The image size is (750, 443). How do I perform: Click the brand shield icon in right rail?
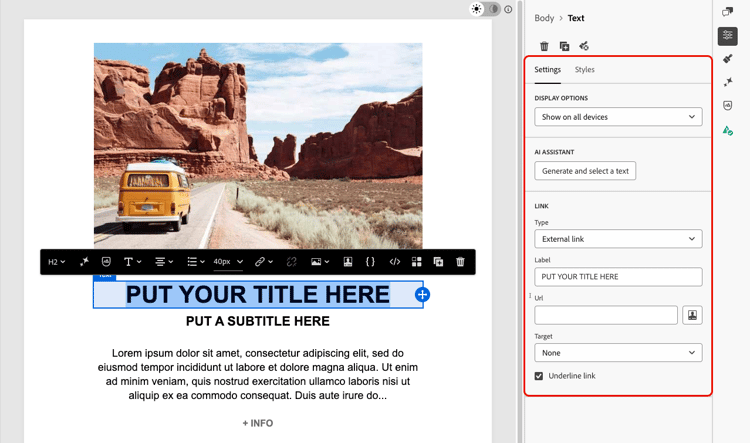tap(728, 105)
